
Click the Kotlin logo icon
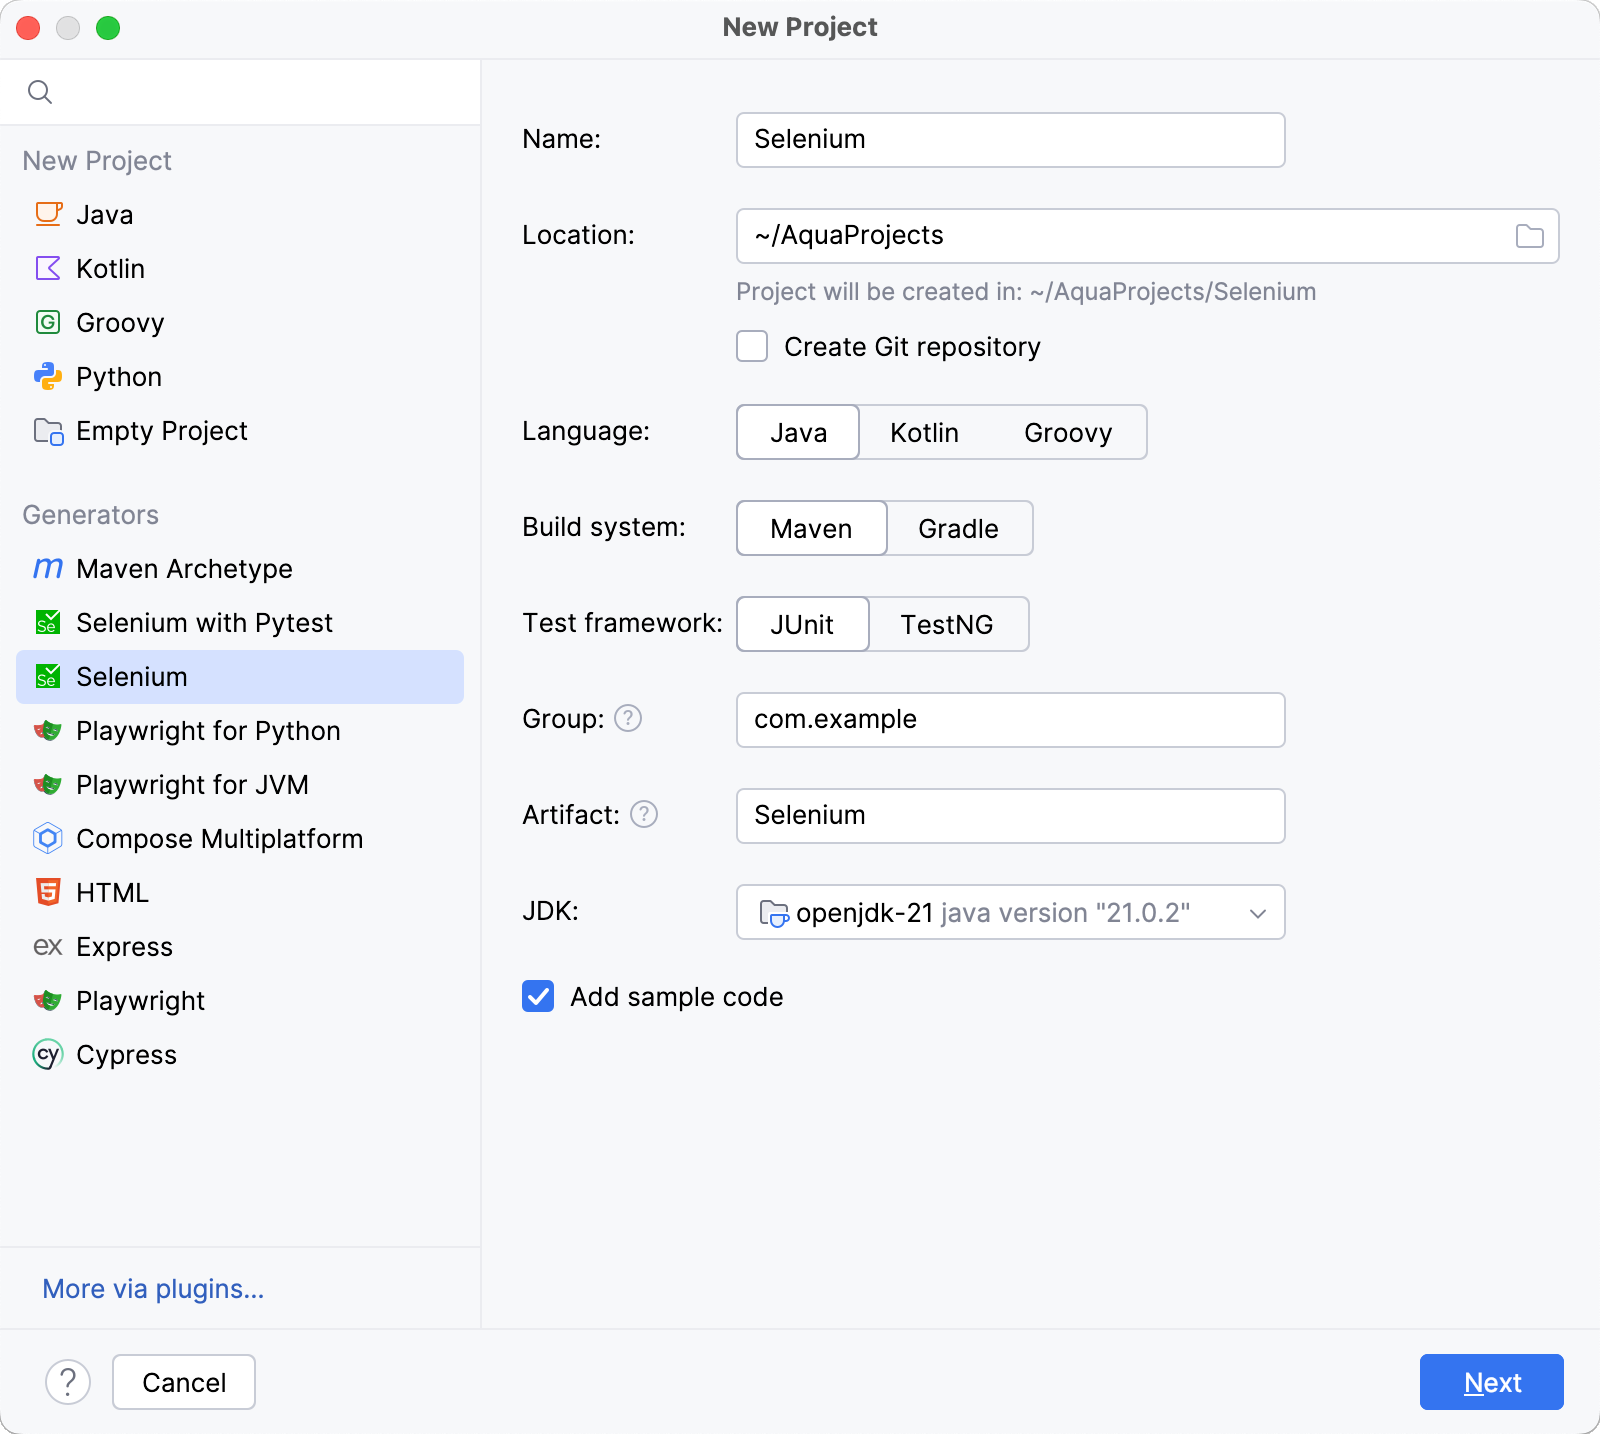coord(48,268)
